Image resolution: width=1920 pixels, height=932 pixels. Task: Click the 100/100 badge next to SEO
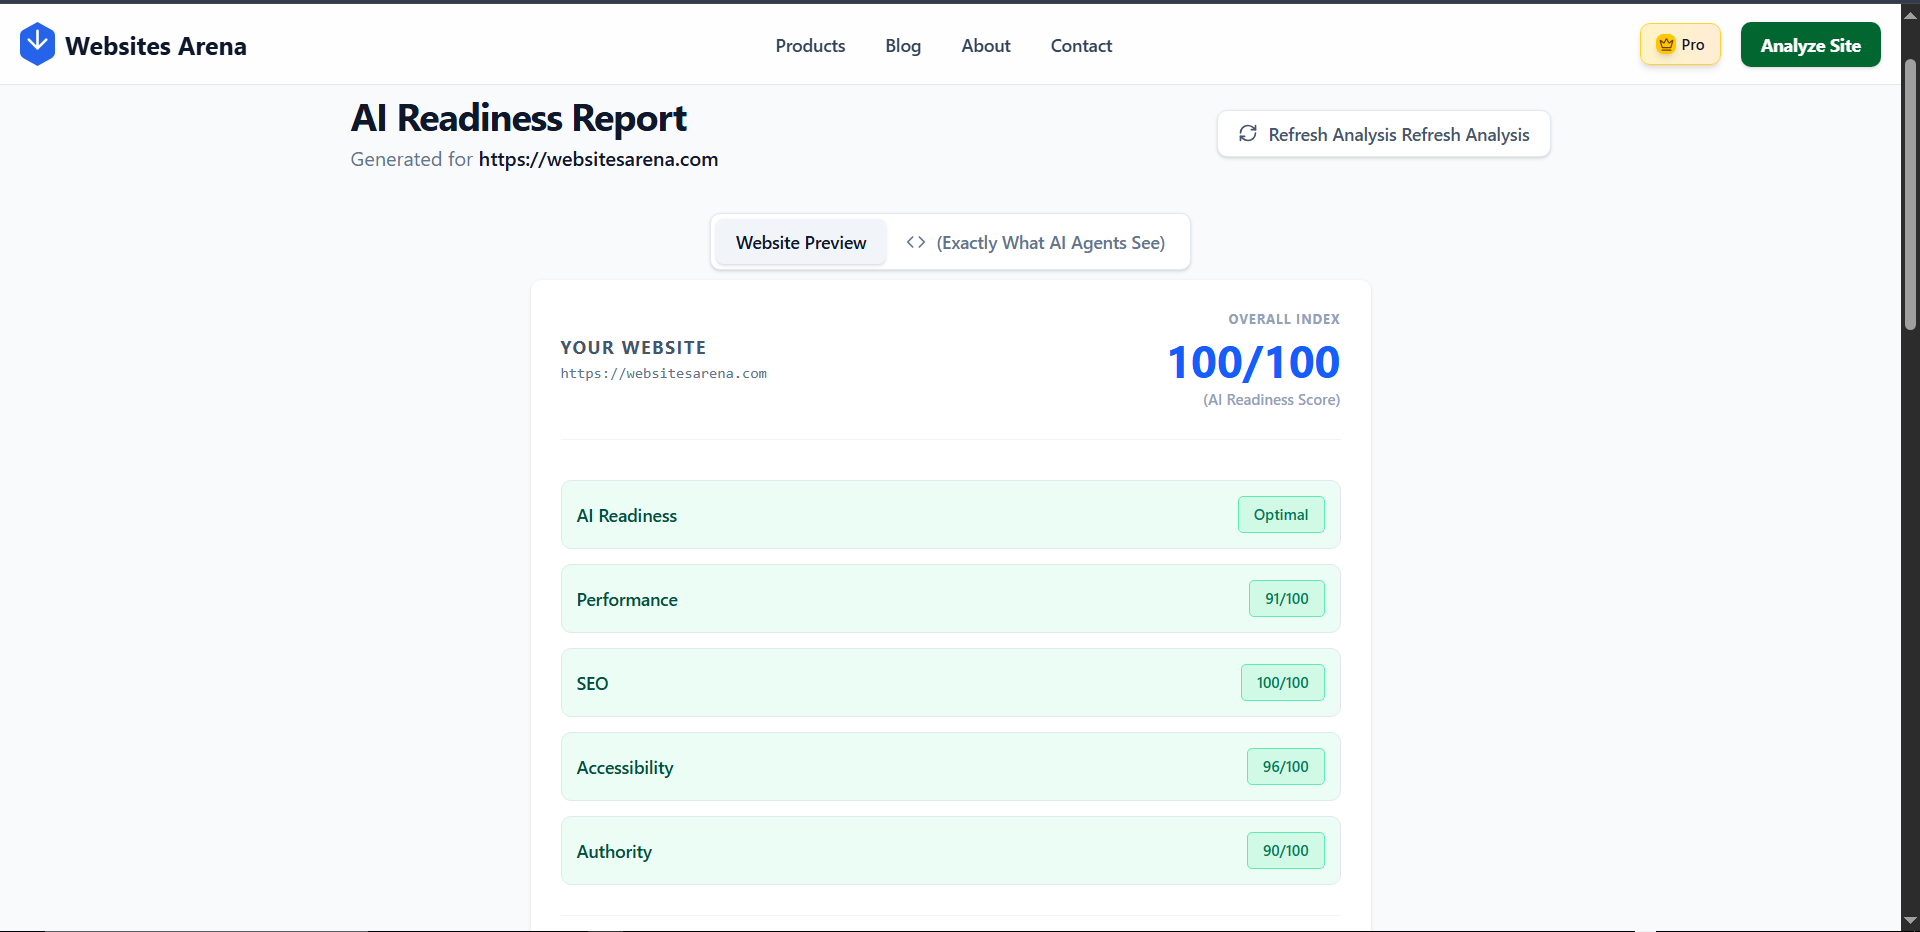click(x=1282, y=682)
